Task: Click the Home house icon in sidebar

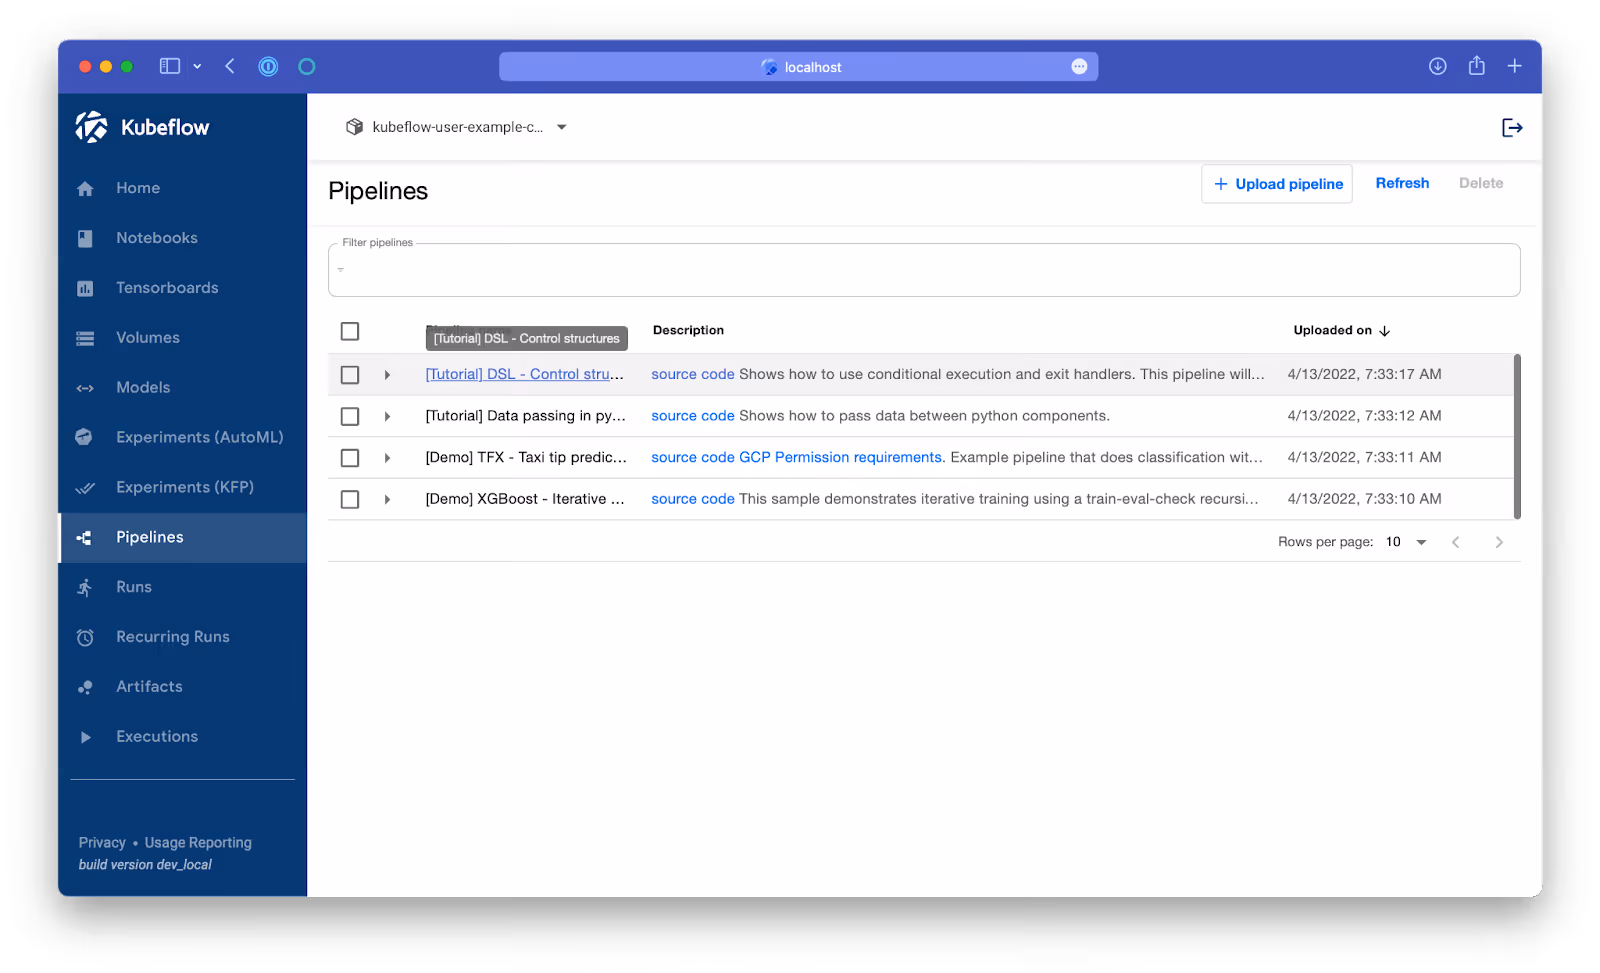Action: (85, 189)
